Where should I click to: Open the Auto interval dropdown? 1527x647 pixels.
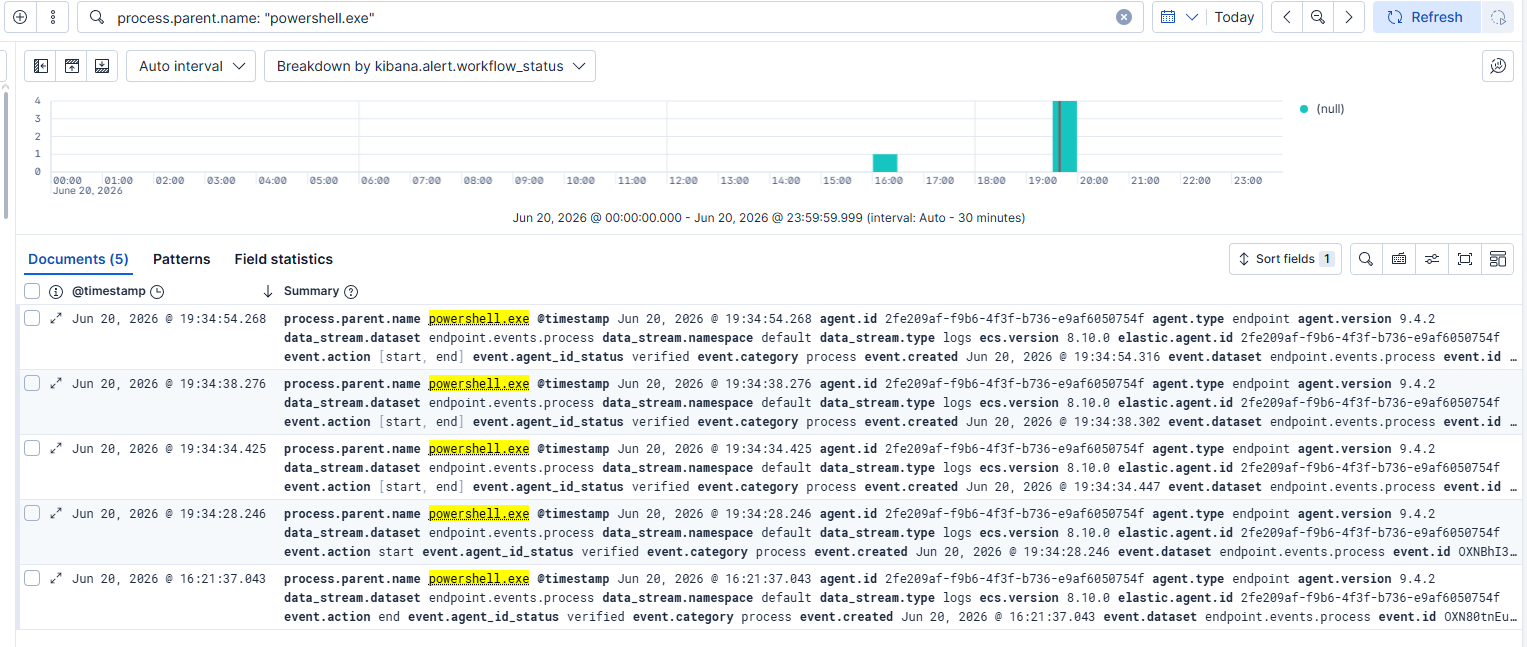[190, 66]
